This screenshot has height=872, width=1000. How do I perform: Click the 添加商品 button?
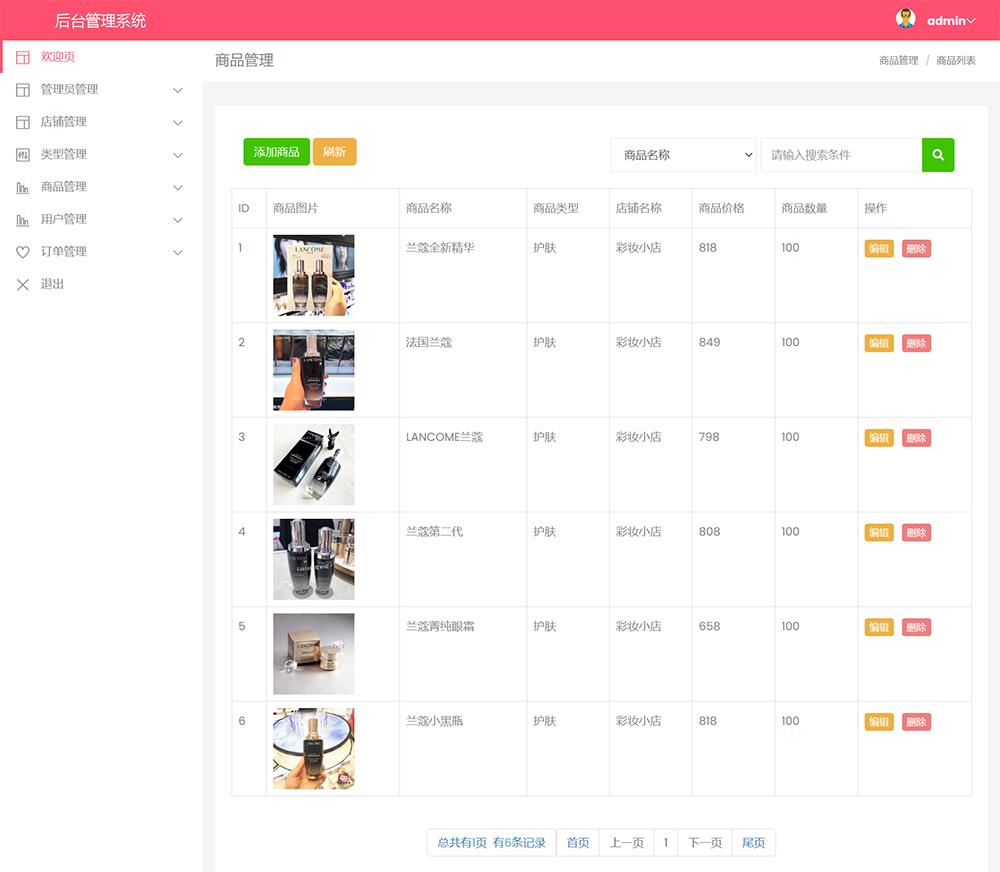(x=276, y=152)
